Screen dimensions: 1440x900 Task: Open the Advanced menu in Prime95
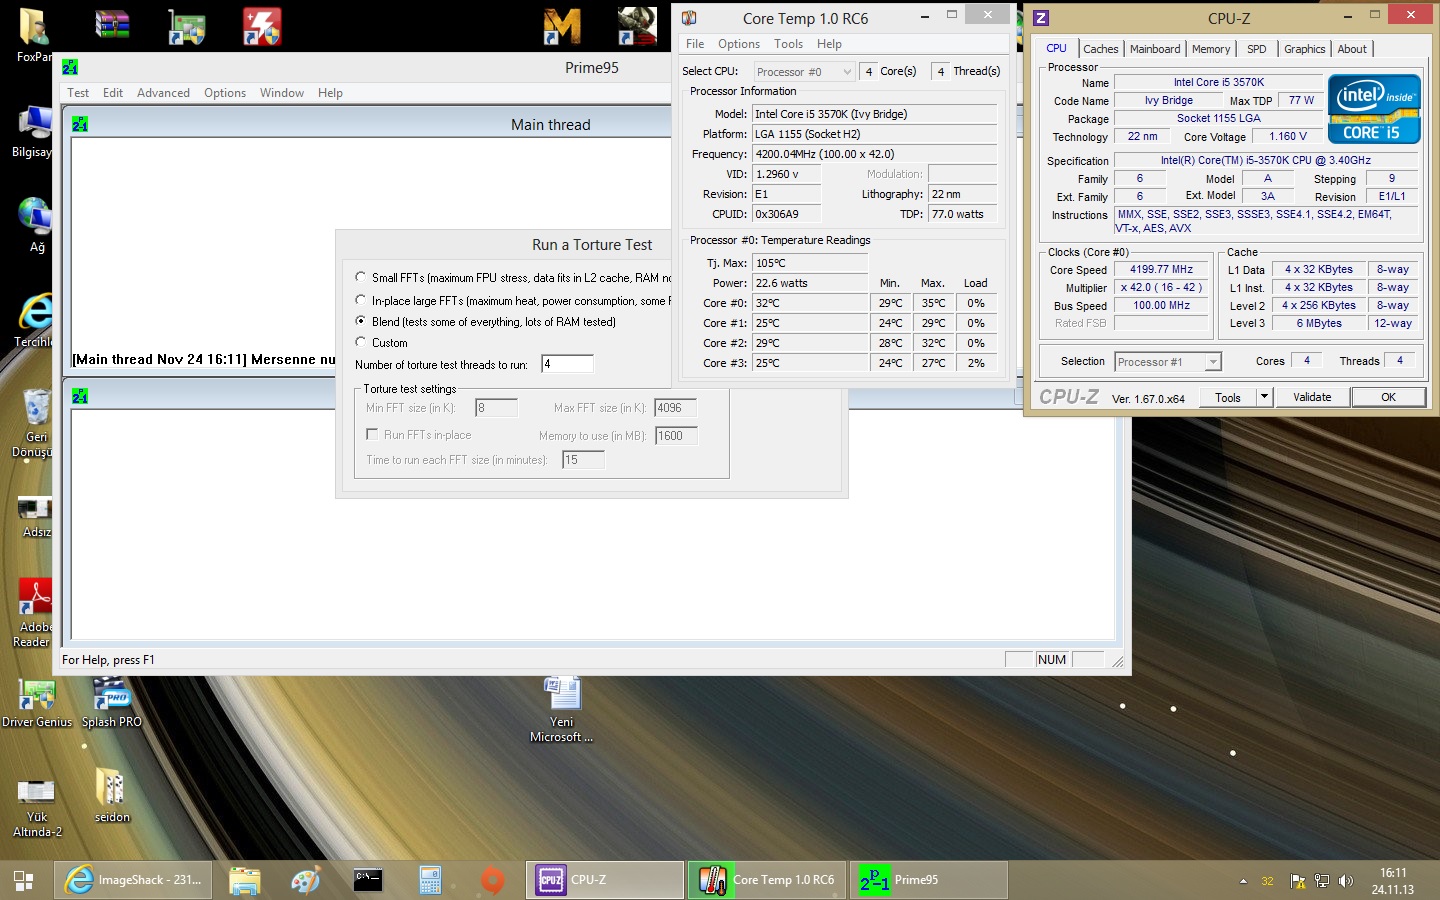click(x=163, y=93)
